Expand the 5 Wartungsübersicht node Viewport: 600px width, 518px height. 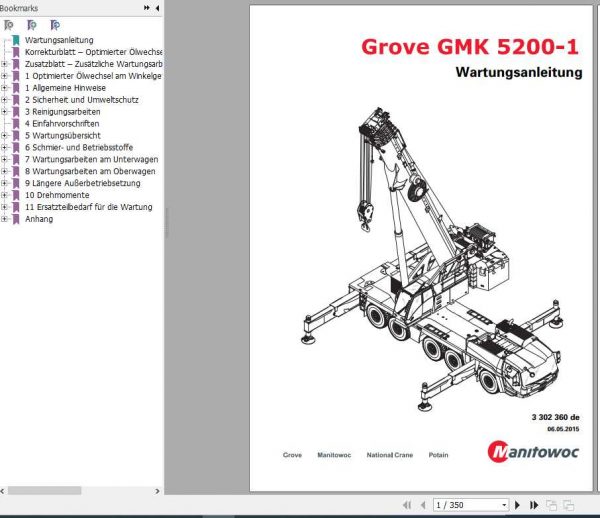(x=4, y=135)
